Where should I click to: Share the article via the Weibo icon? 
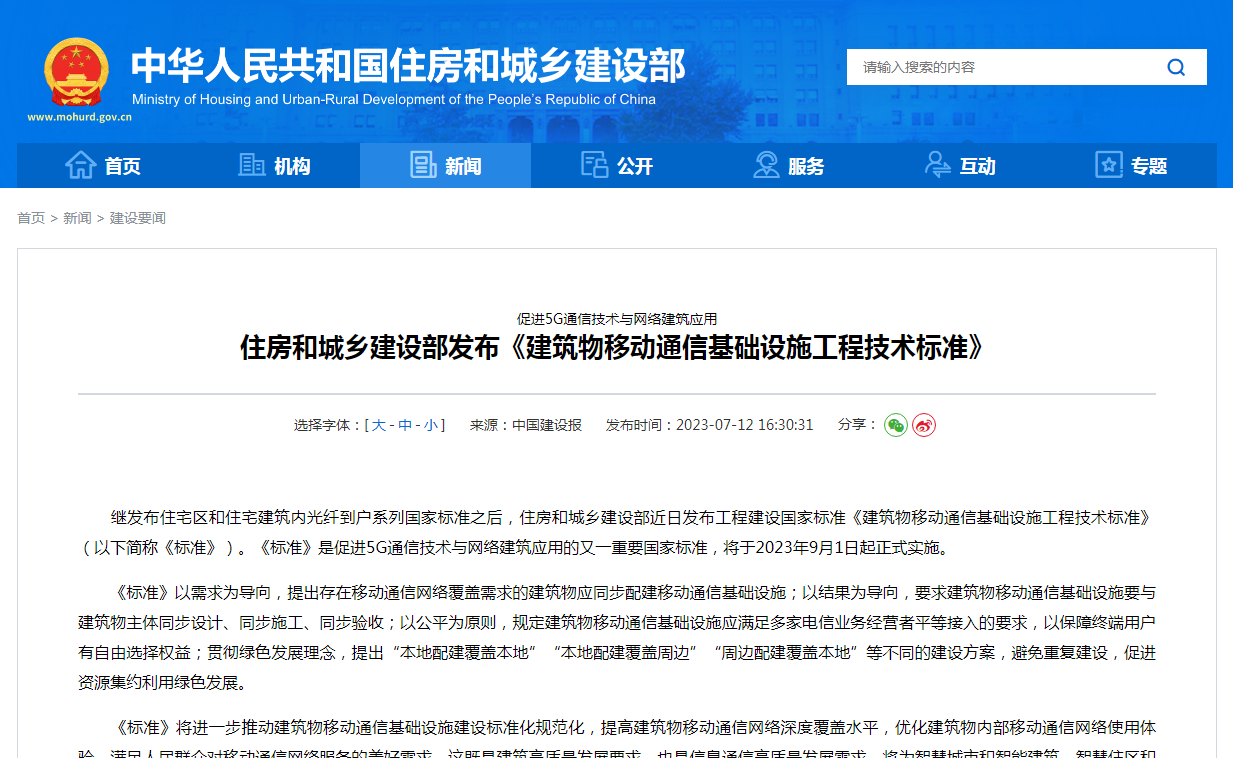pos(924,424)
